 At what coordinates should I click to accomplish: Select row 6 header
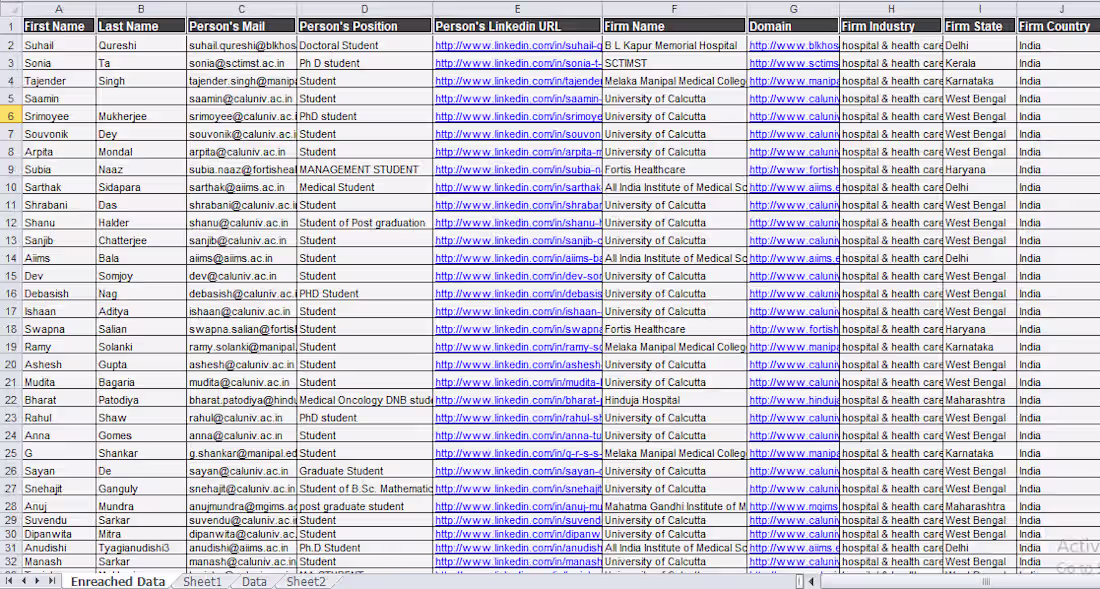pyautogui.click(x=11, y=116)
